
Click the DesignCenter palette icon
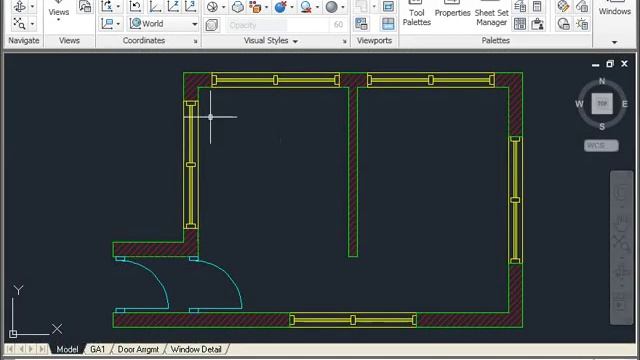tap(520, 6)
